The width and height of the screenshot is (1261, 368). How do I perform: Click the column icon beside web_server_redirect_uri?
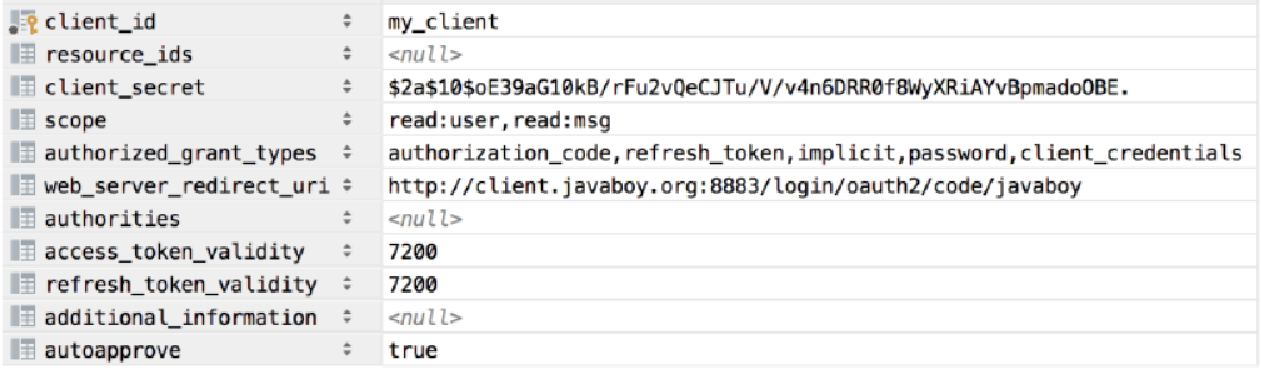click(x=21, y=186)
